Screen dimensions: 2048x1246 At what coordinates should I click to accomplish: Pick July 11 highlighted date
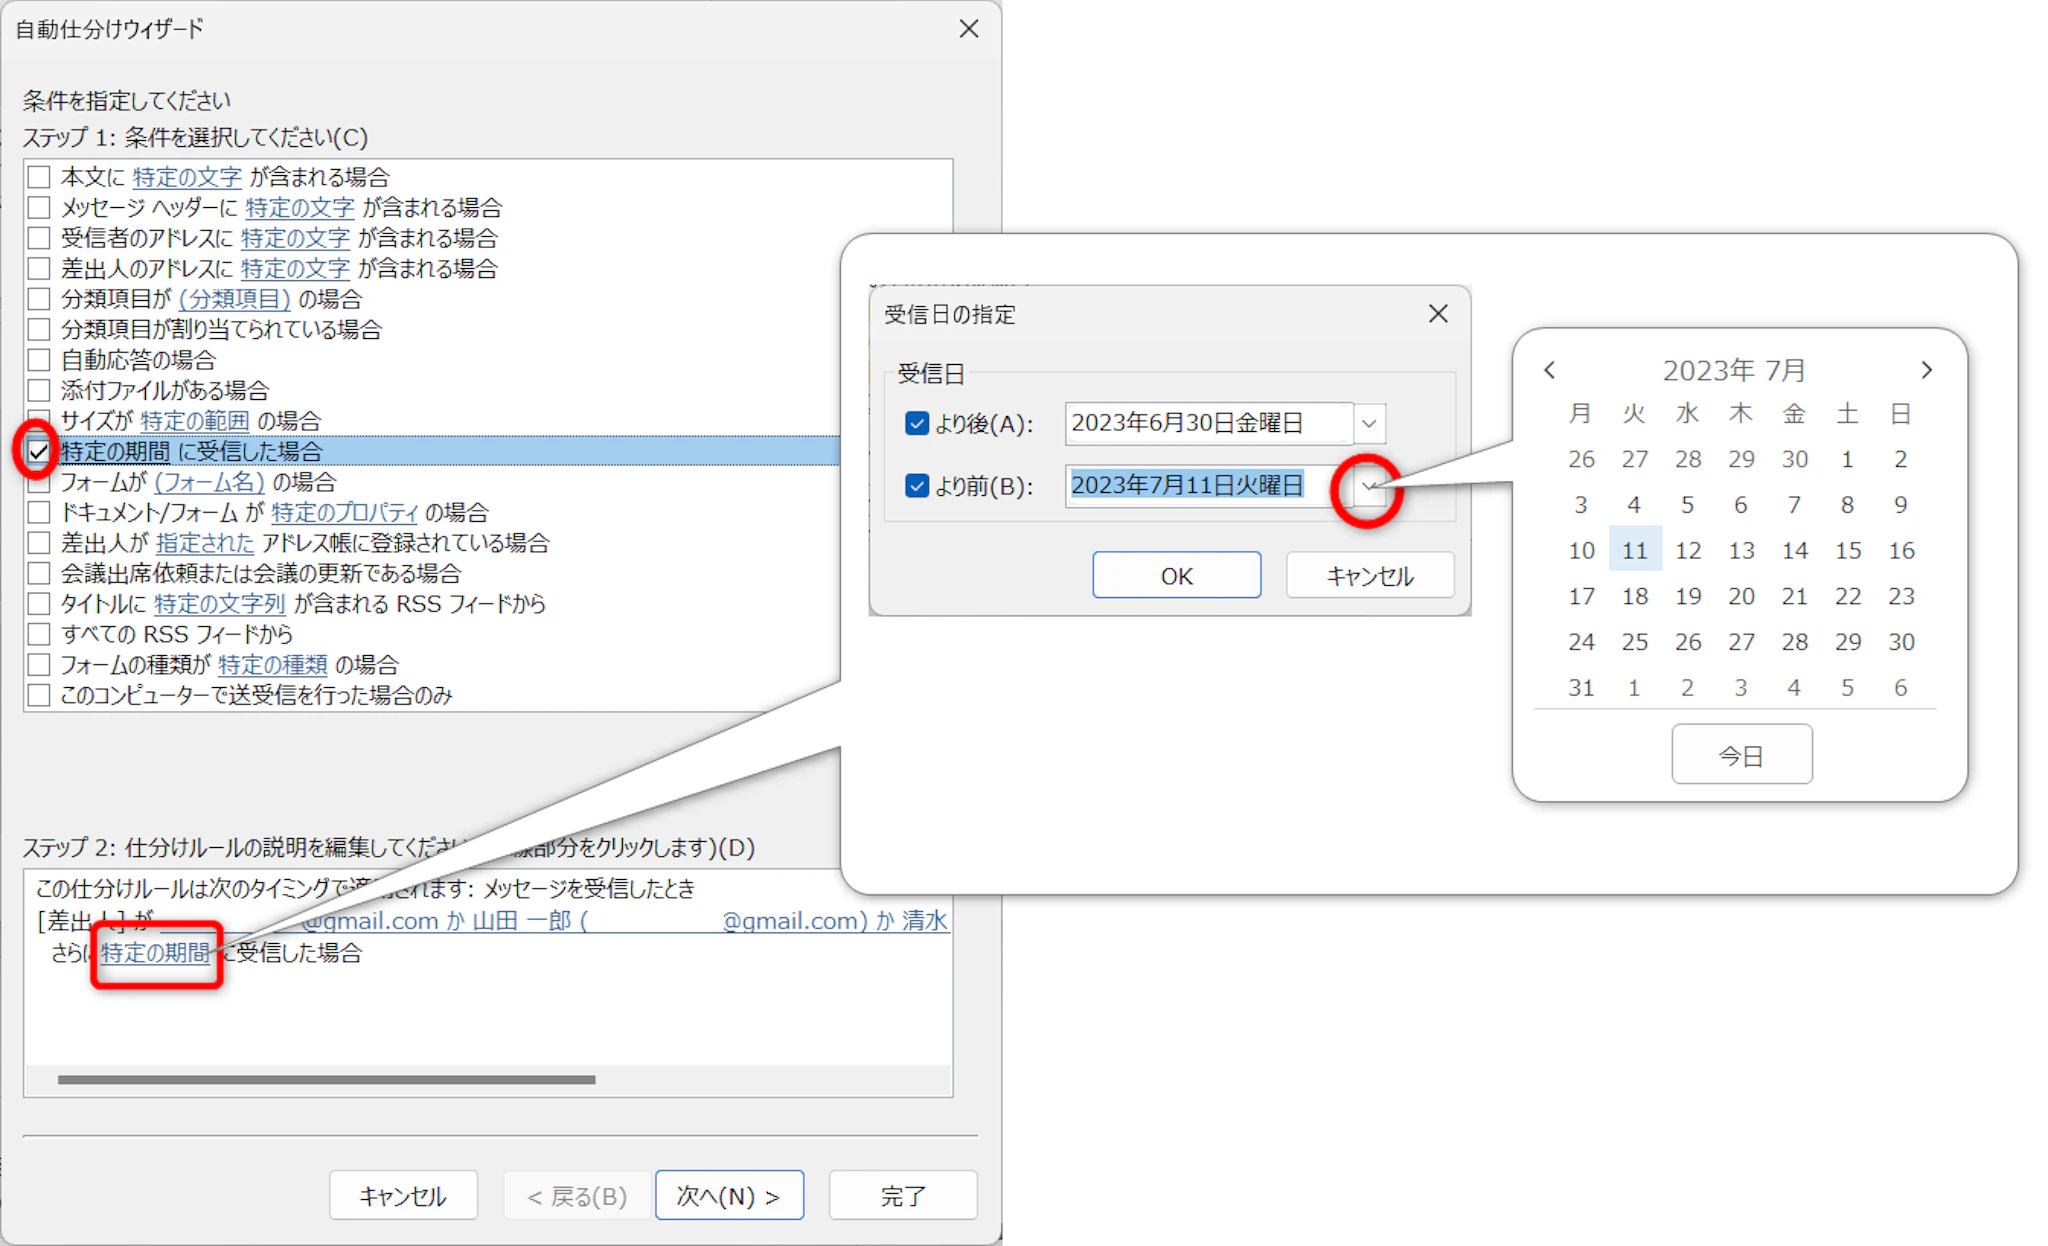coord(1634,550)
